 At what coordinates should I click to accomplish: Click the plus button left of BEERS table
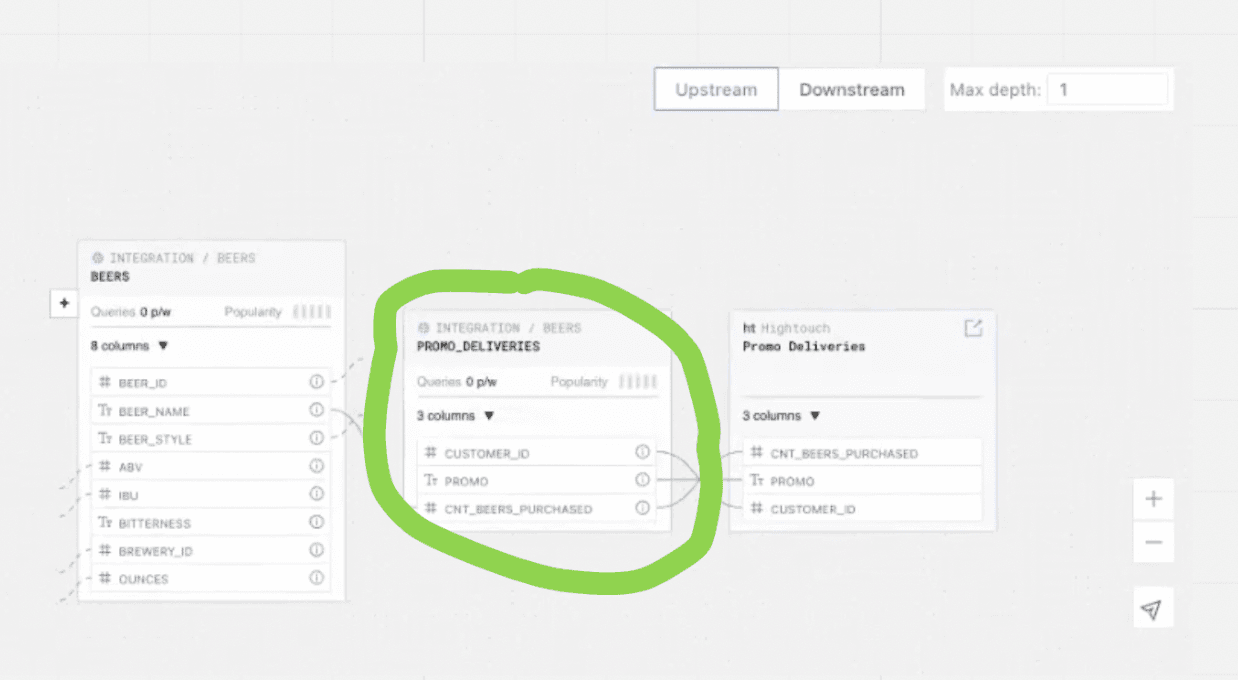click(x=63, y=303)
